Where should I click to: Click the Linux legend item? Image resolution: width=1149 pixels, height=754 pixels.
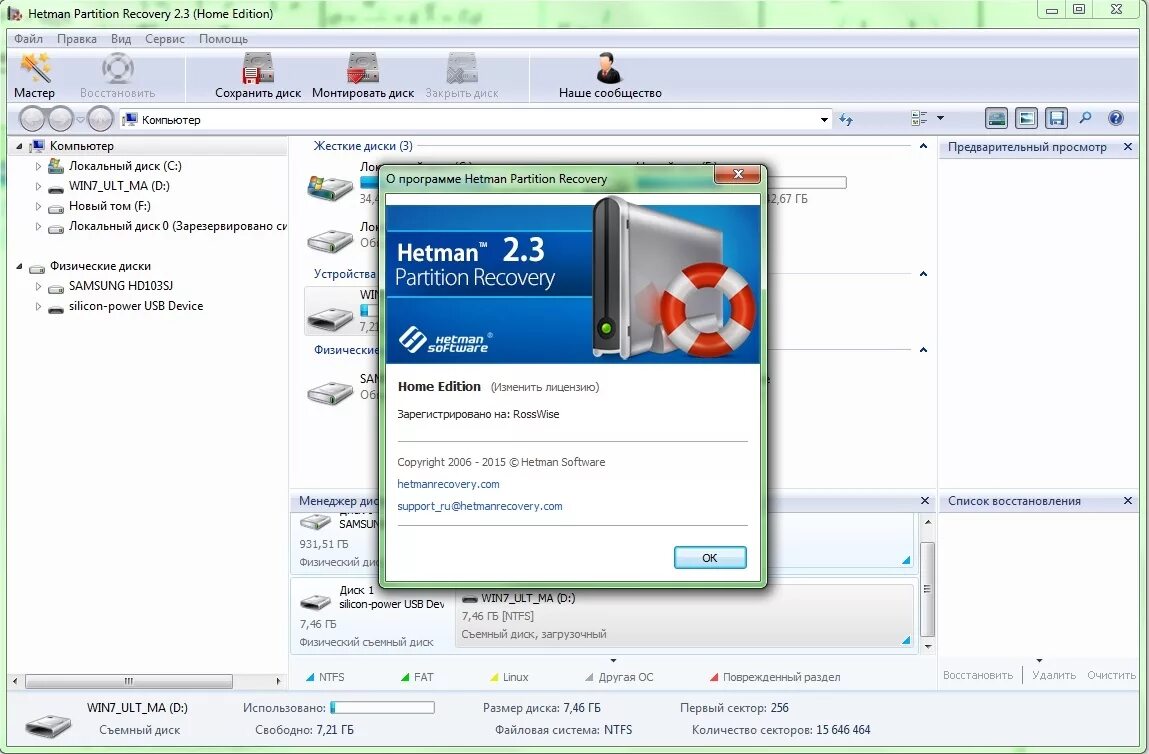pyautogui.click(x=509, y=677)
